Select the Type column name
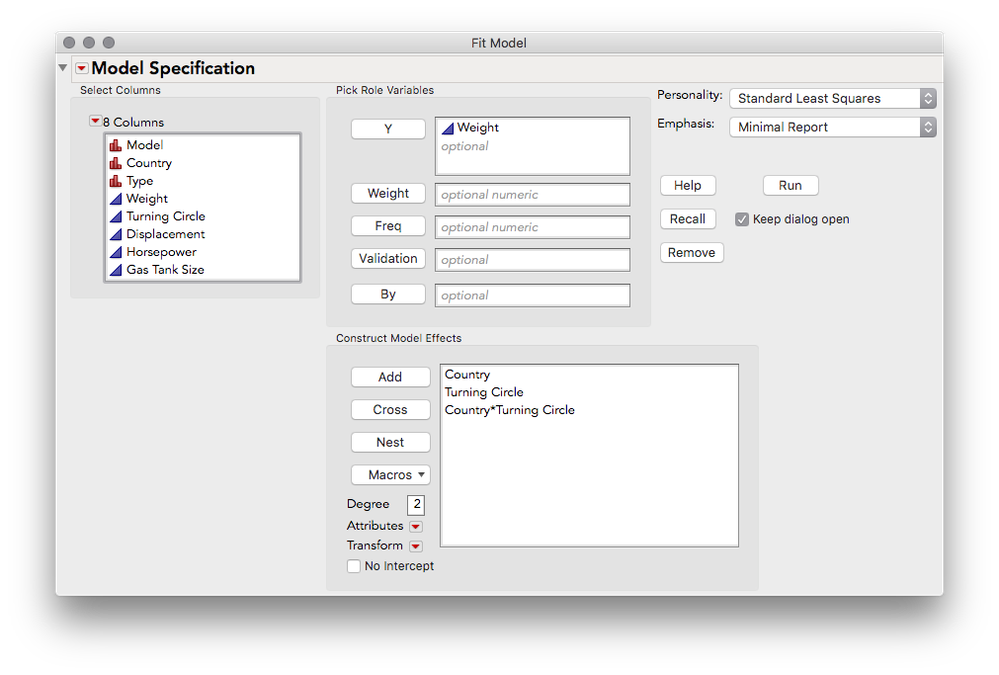Screen dimensions: 999x675 click(140, 181)
